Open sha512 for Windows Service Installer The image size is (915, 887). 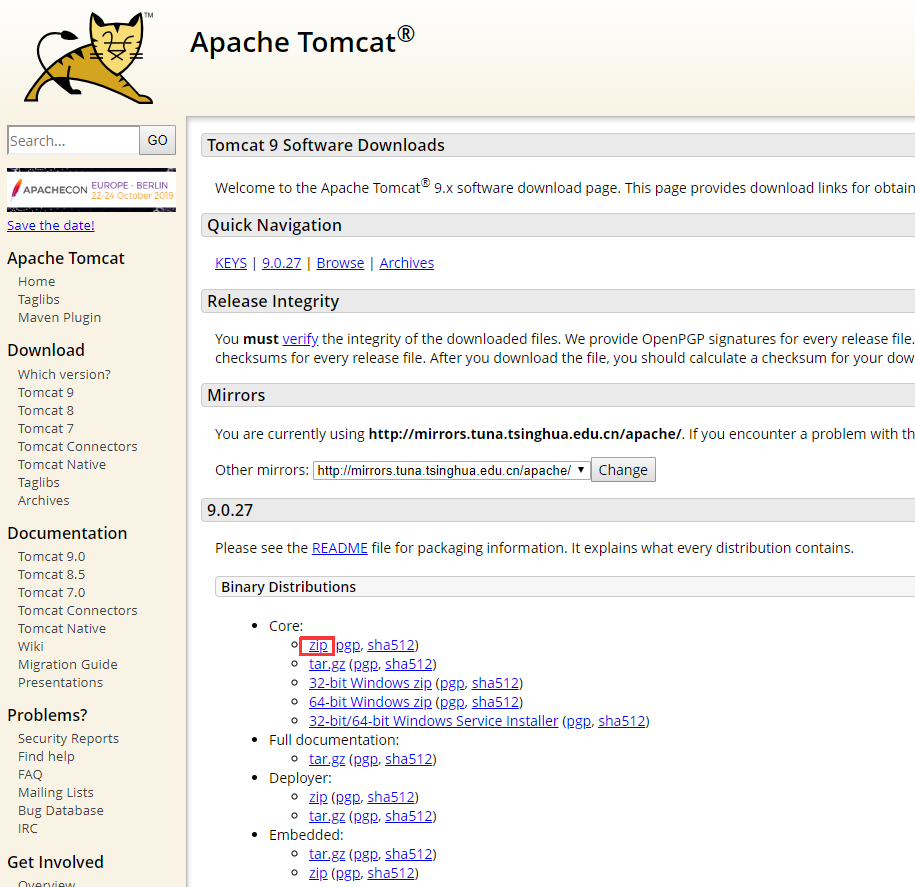pyautogui.click(x=622, y=721)
